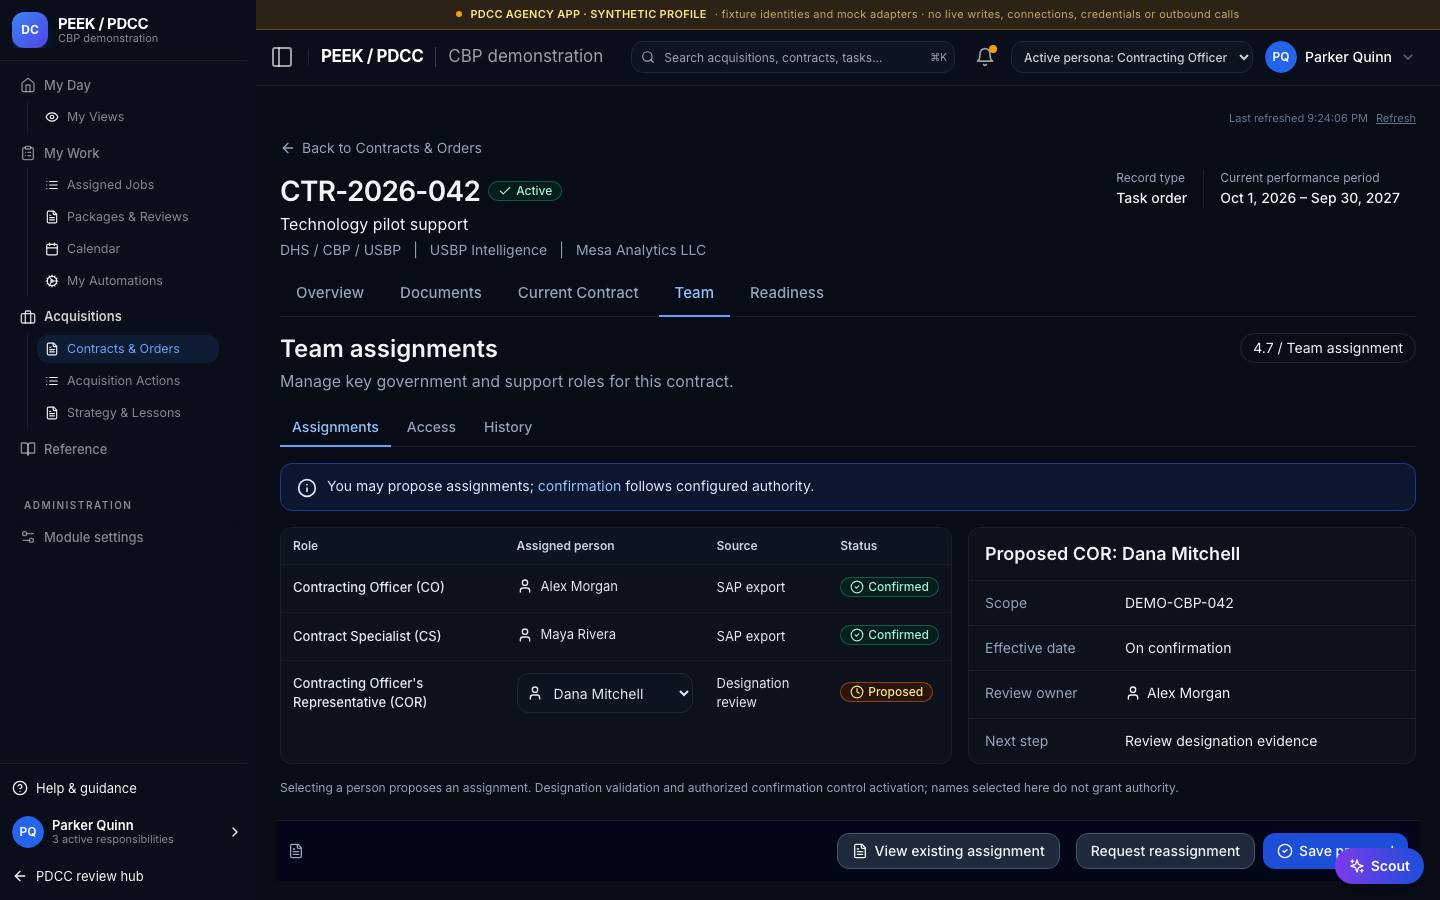Click the Refresh link
1440x900 pixels.
(1396, 118)
